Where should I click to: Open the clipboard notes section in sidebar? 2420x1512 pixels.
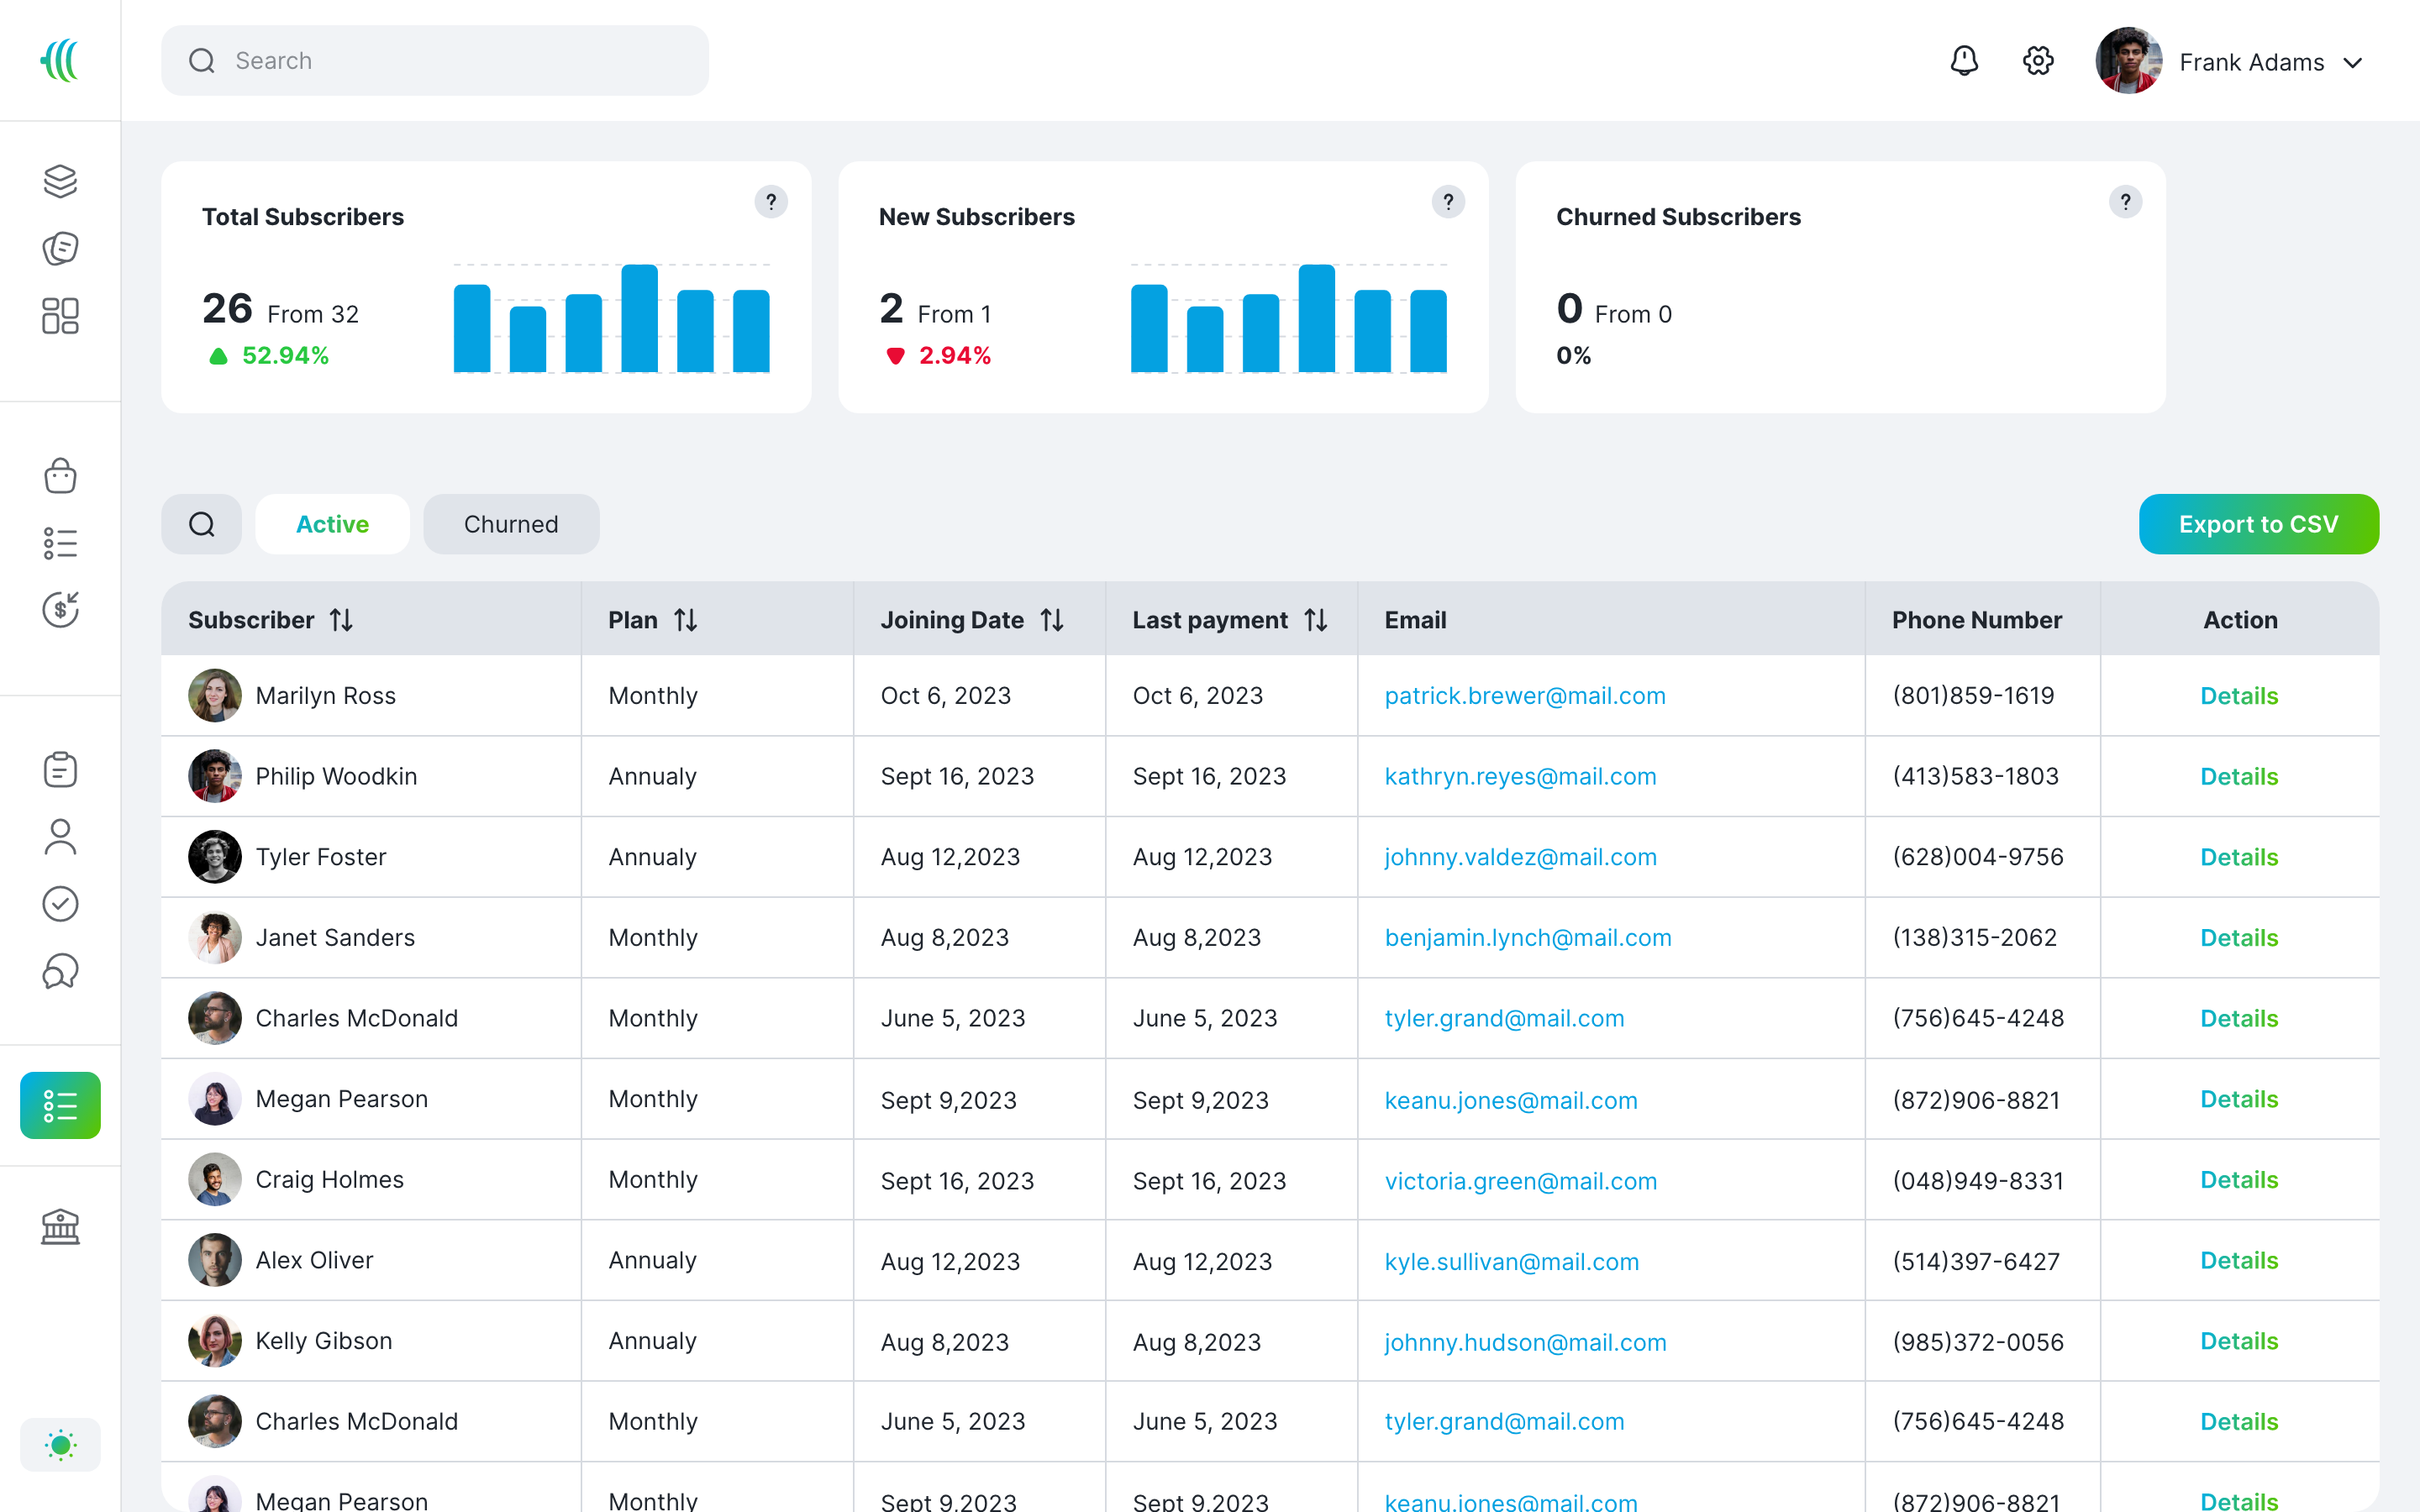[60, 768]
